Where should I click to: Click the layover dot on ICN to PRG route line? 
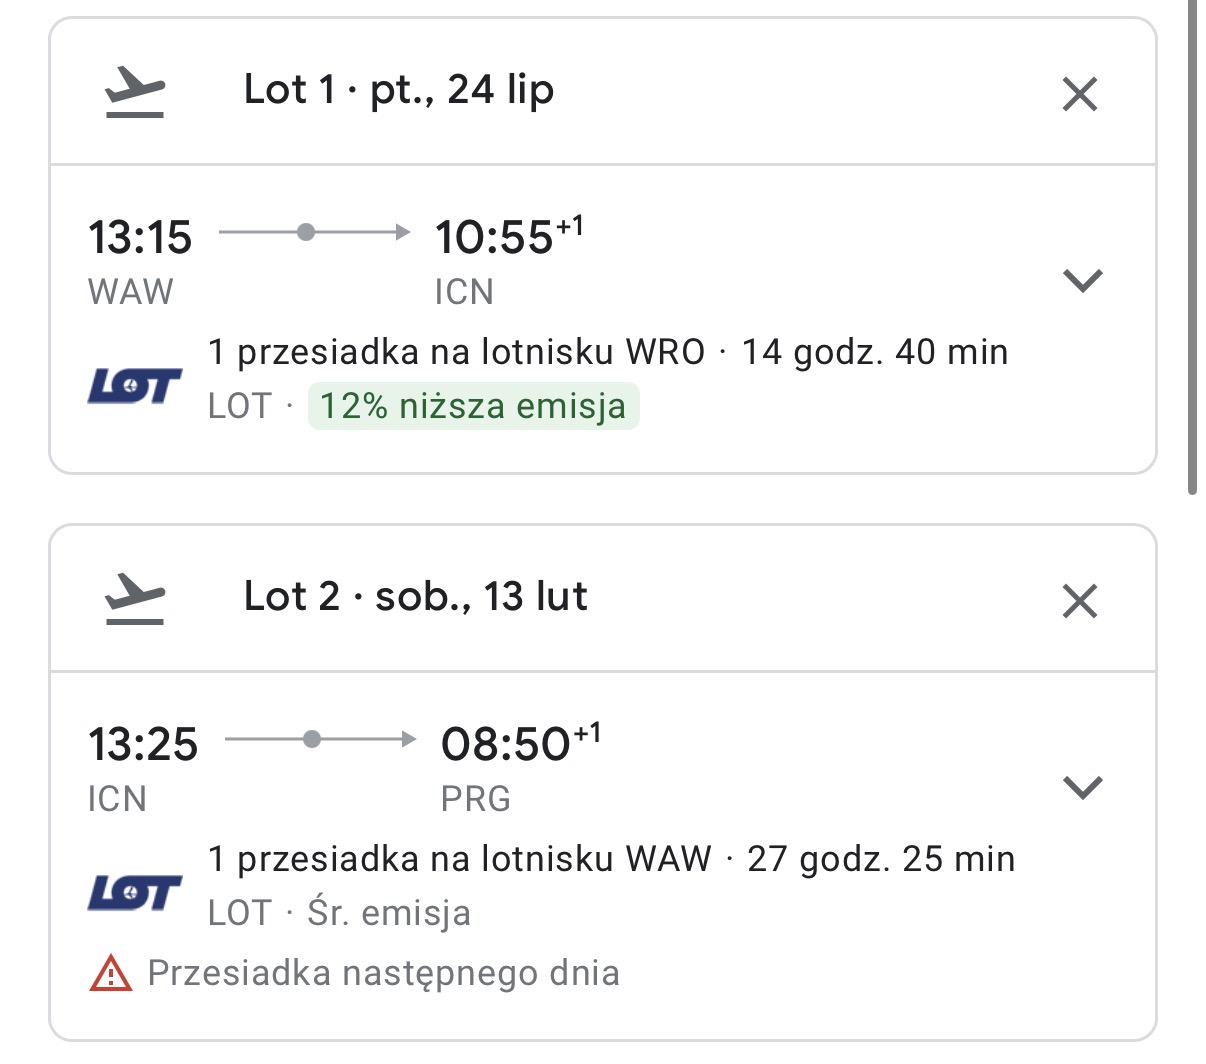[x=312, y=740]
